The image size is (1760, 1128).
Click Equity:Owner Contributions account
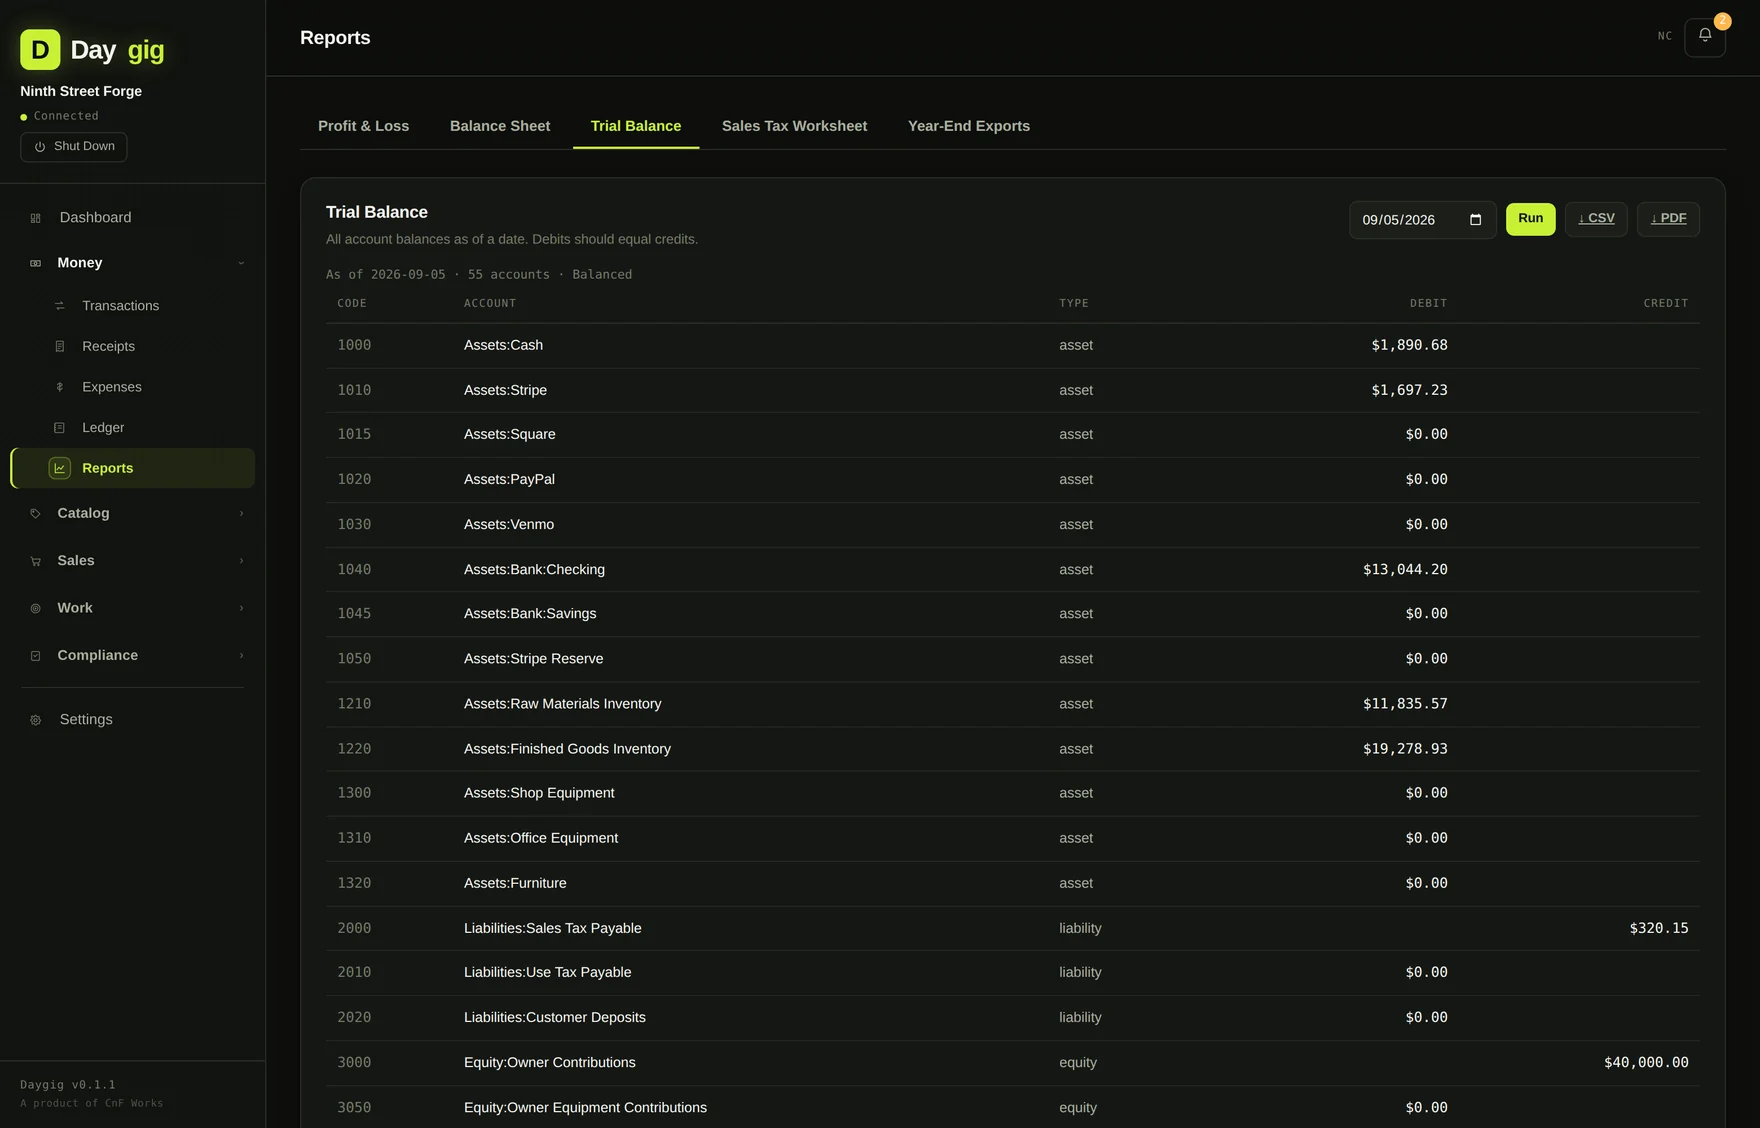550,1063
